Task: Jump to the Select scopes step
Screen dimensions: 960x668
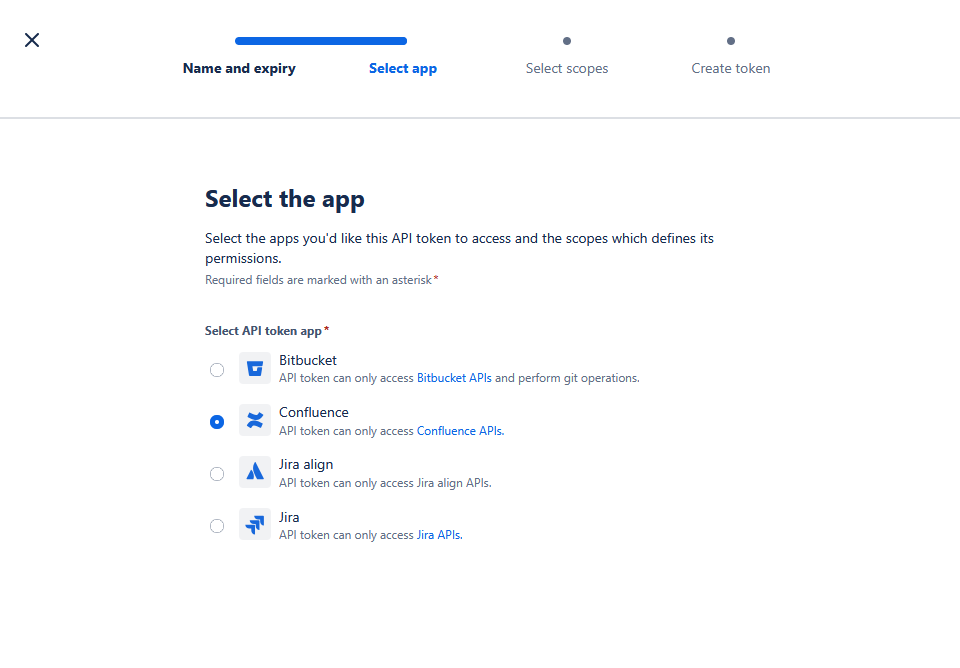Action: click(x=567, y=69)
